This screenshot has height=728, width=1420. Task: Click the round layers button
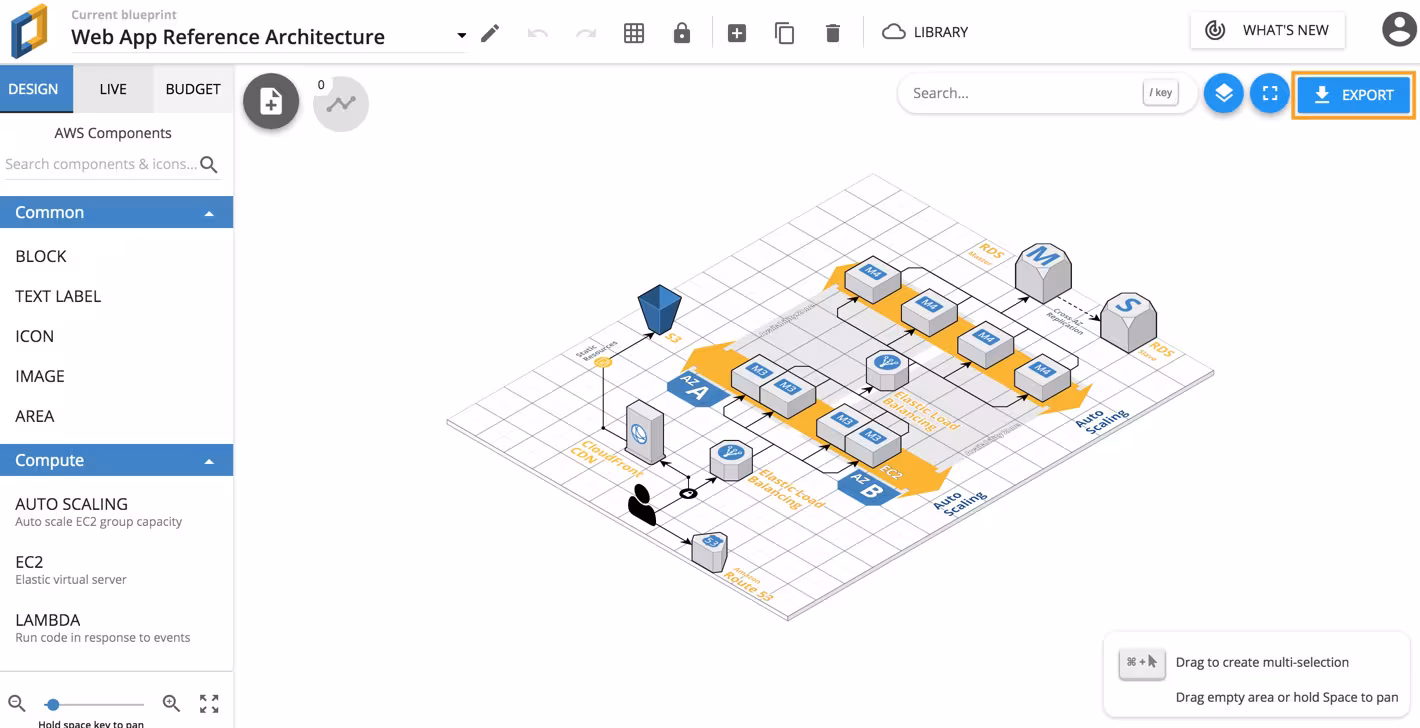pos(1223,93)
